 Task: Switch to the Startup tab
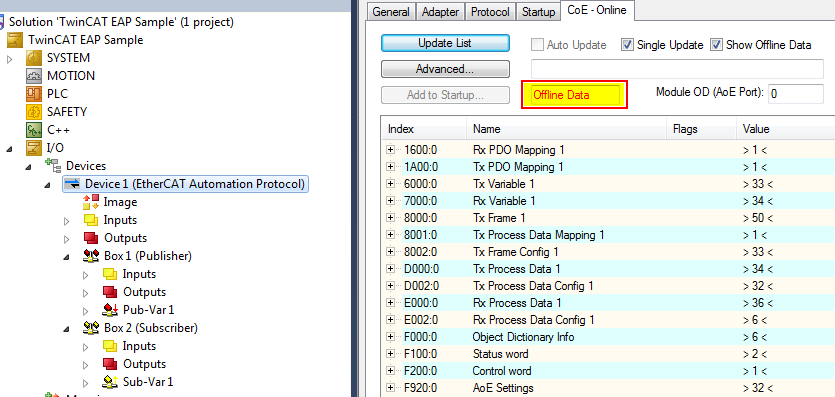[x=538, y=12]
